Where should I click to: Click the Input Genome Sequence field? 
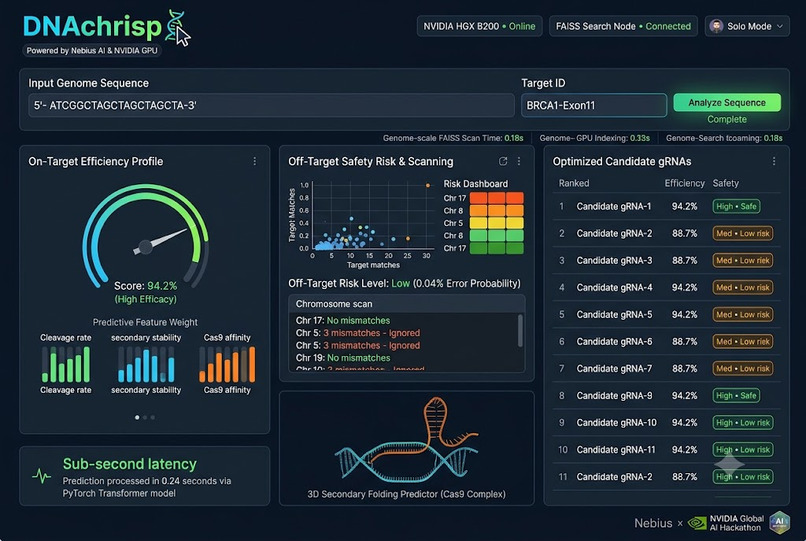click(x=271, y=105)
